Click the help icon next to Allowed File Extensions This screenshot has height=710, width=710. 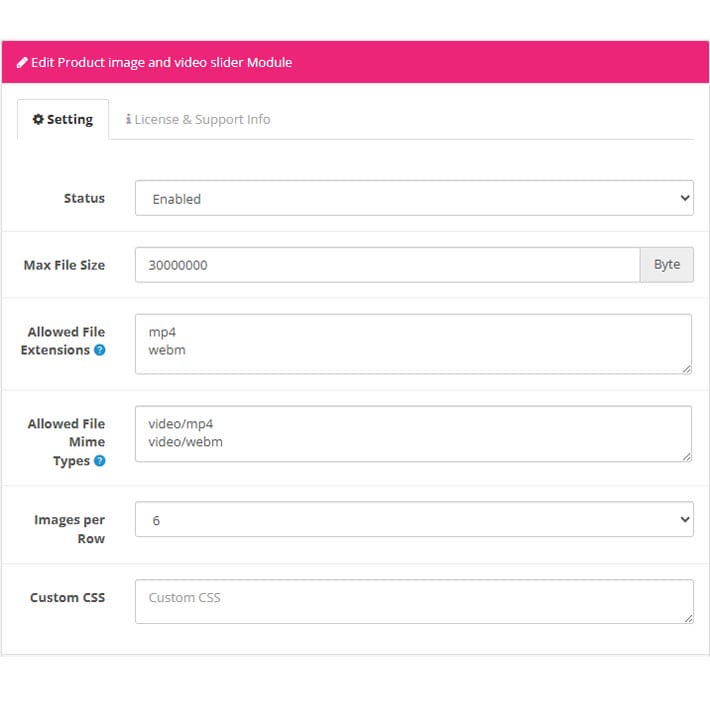pos(99,350)
